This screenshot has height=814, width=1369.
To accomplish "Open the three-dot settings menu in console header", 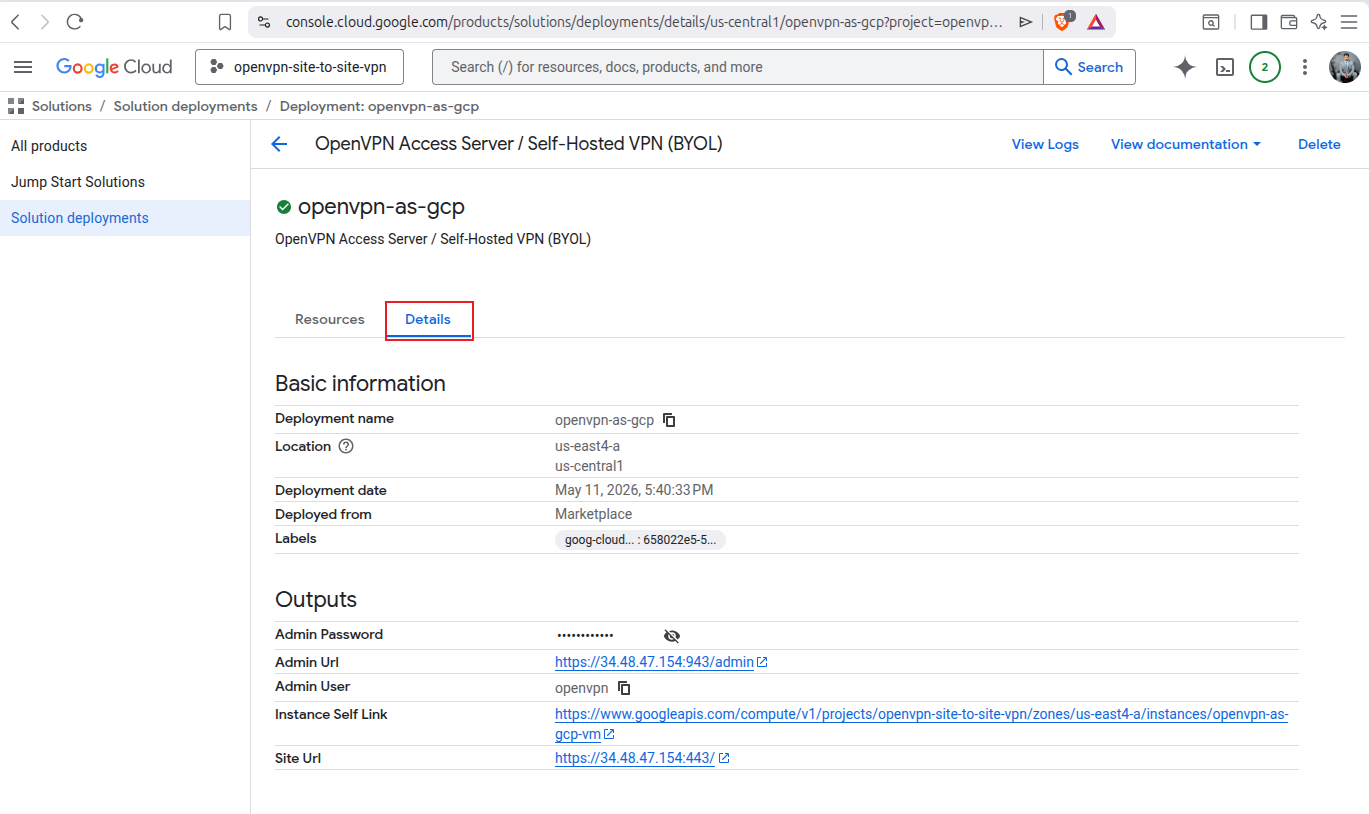I will (1304, 67).
